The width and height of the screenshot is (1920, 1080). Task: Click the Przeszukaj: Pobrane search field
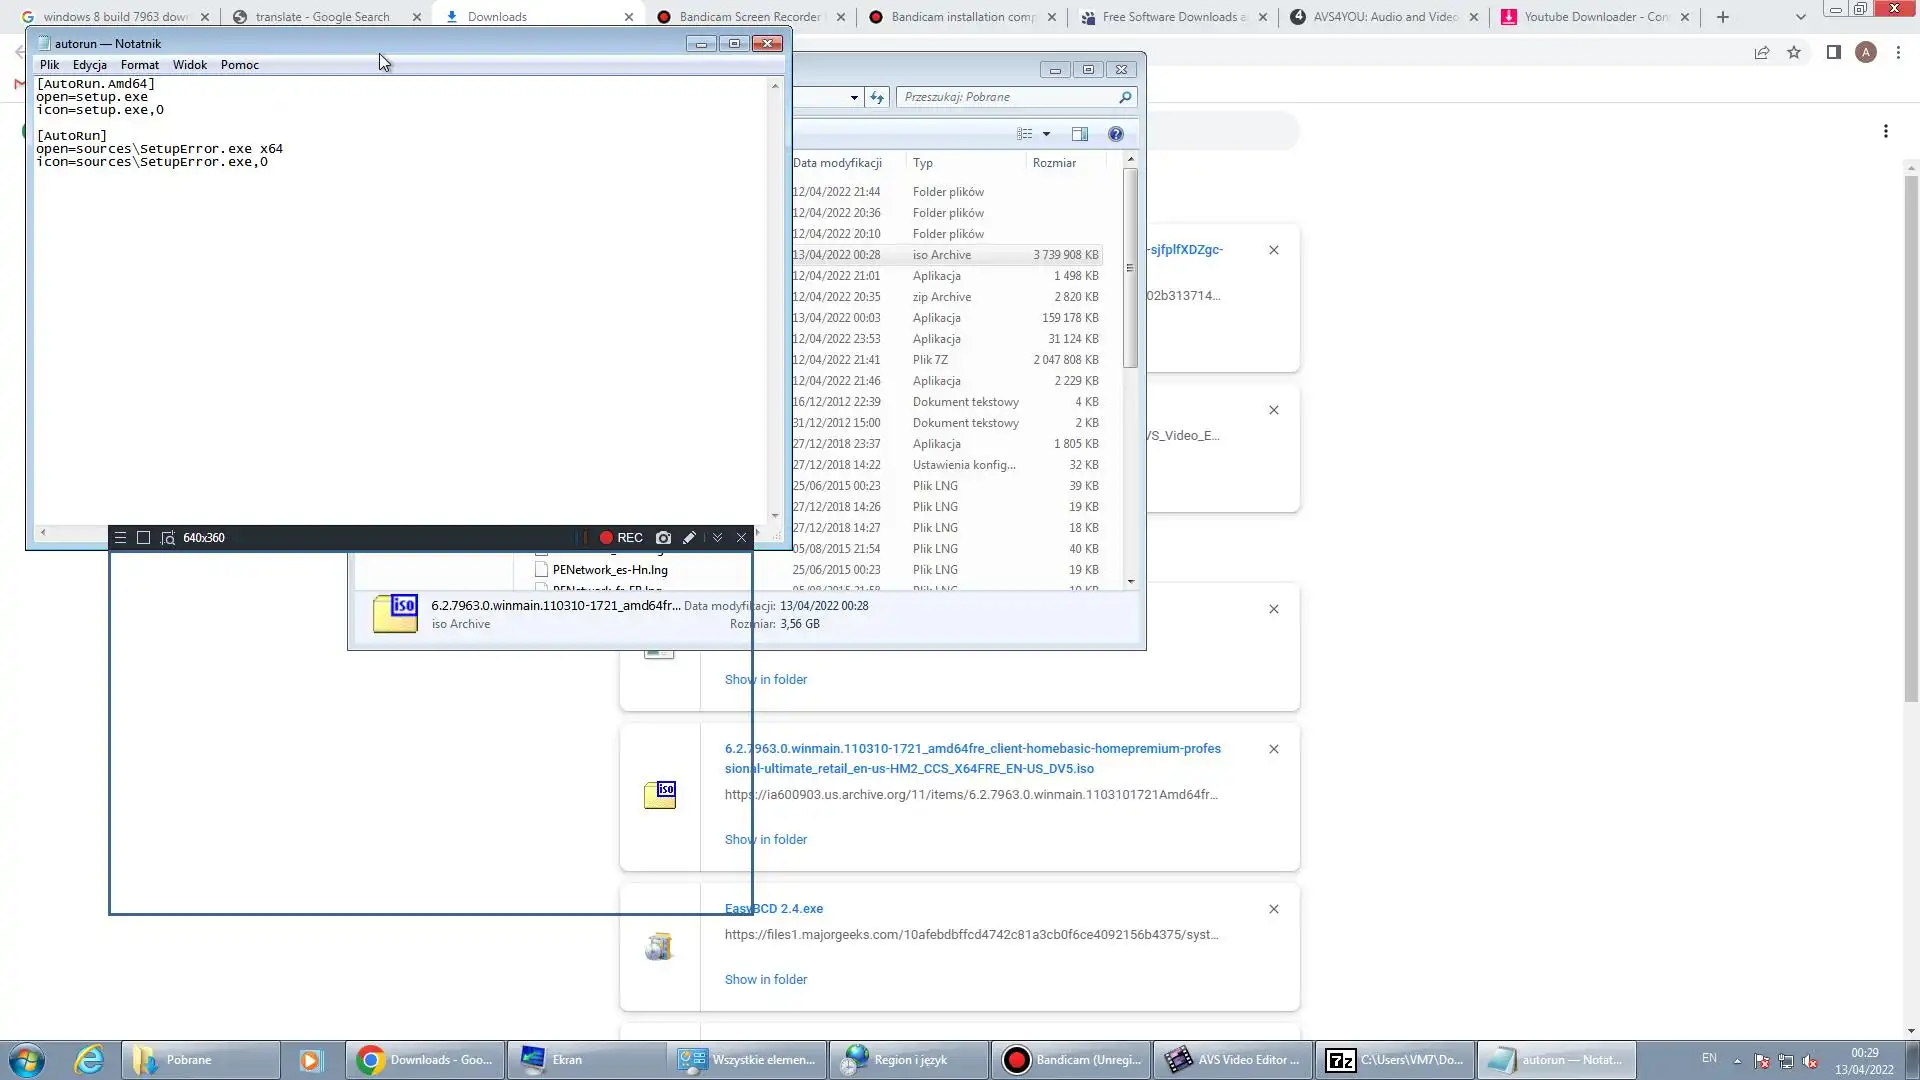coord(1008,97)
